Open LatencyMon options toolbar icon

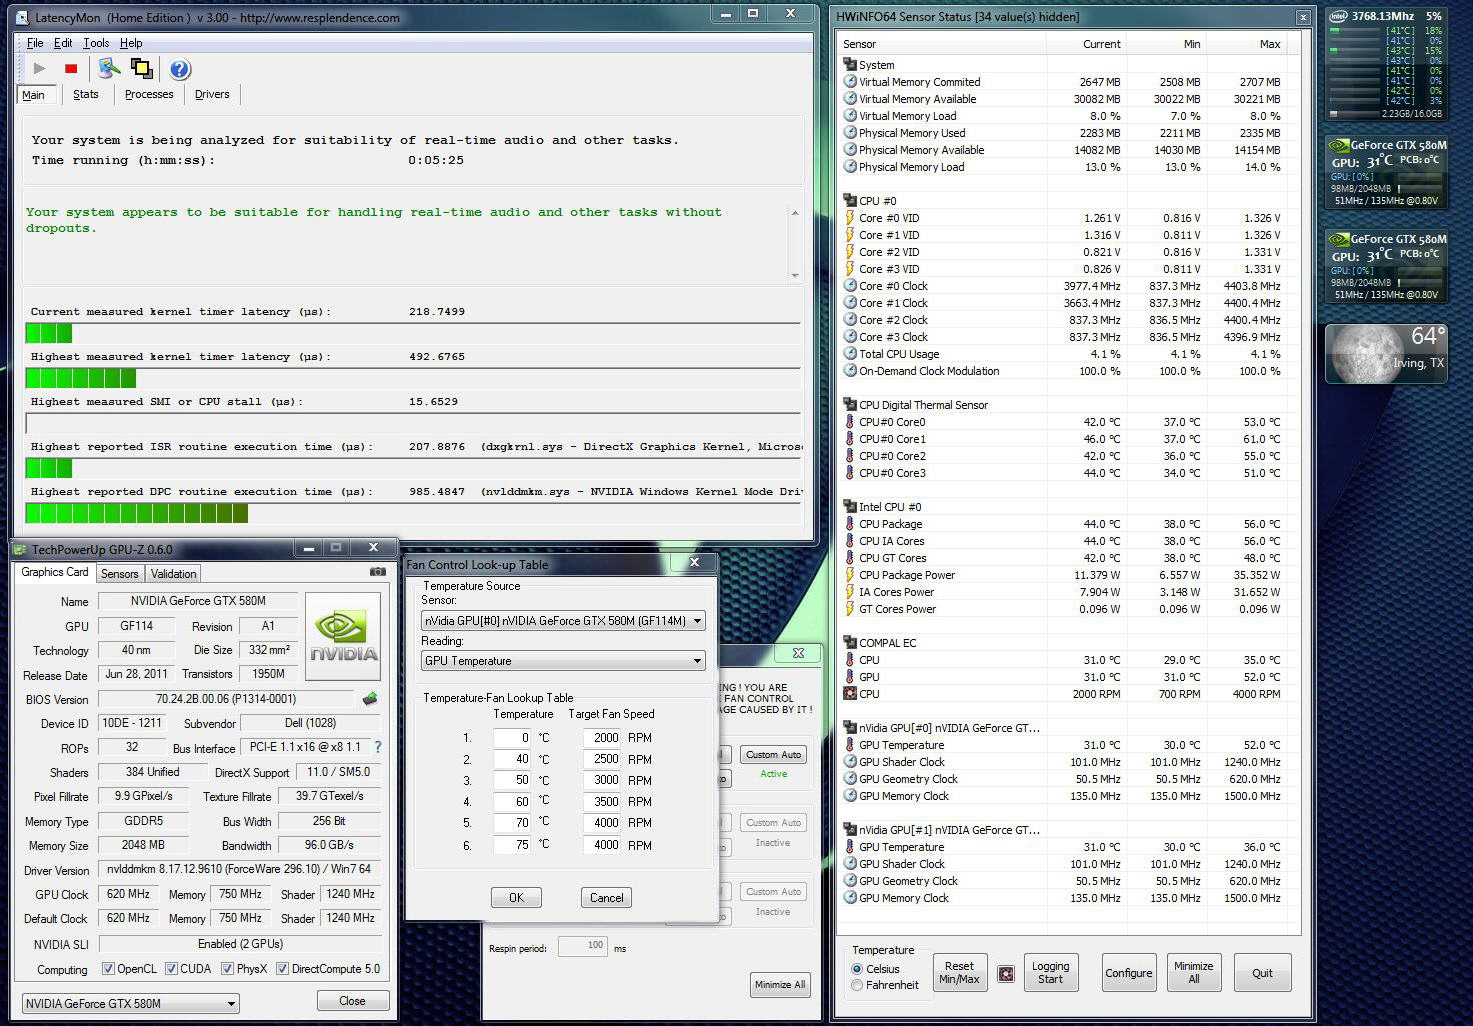click(x=109, y=68)
